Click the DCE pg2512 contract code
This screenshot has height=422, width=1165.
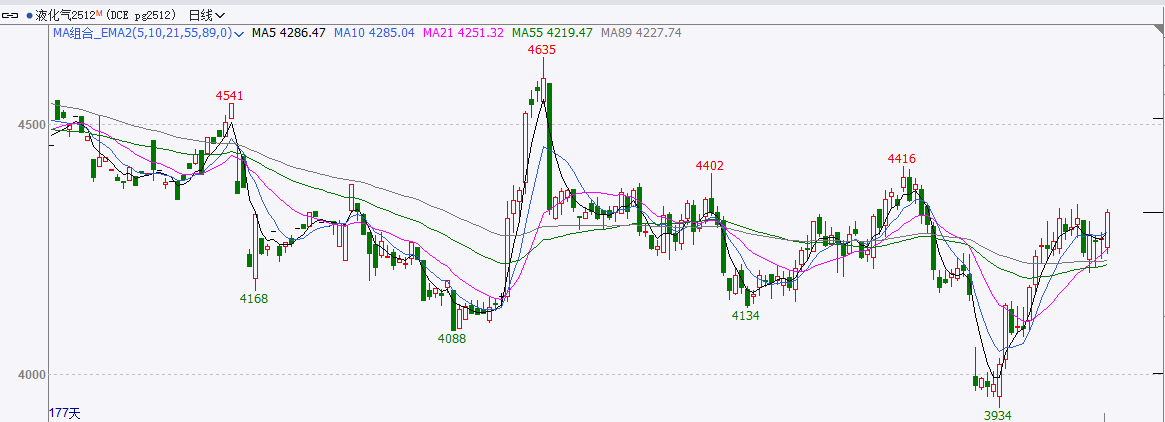tap(139, 15)
